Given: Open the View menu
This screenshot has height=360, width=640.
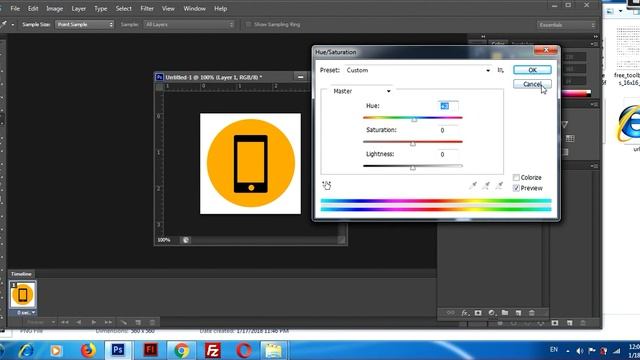Looking at the screenshot, I should pyautogui.click(x=168, y=9).
